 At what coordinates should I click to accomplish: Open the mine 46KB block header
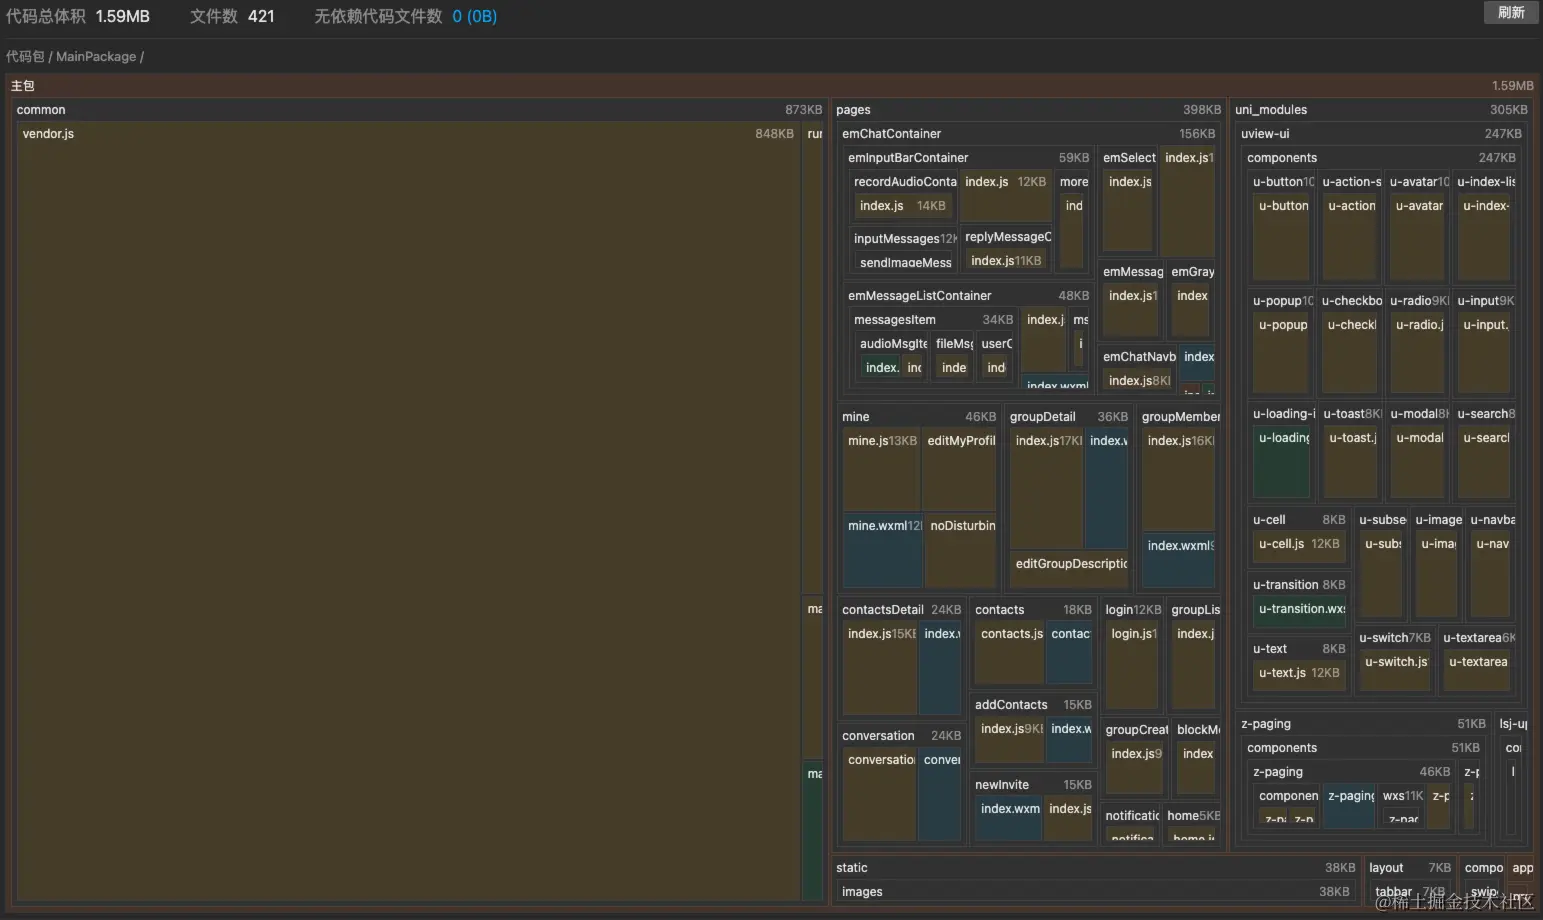pos(918,417)
